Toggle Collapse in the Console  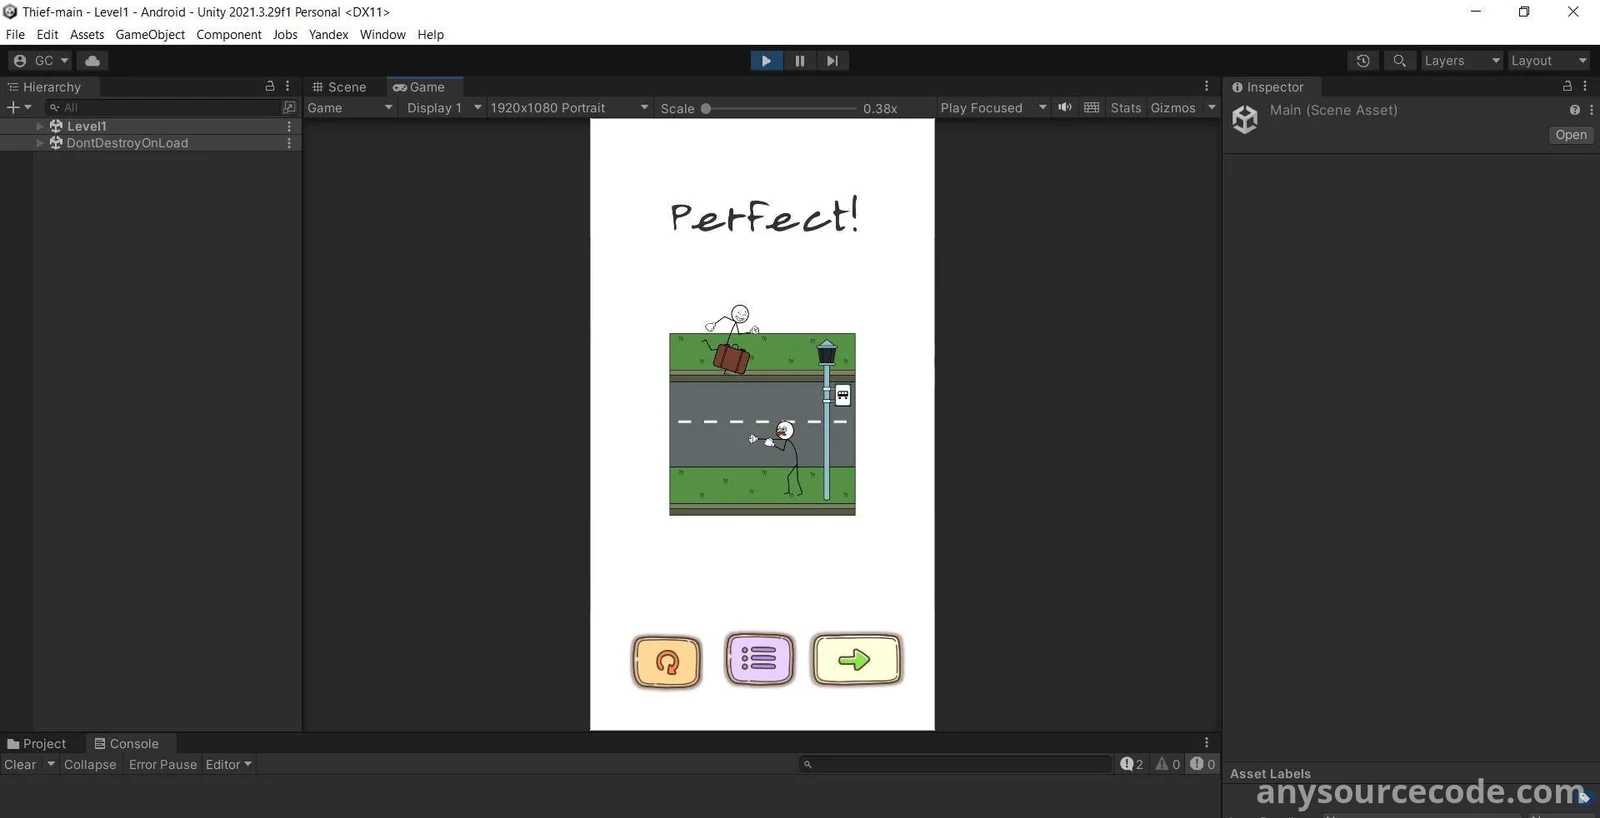coord(90,765)
